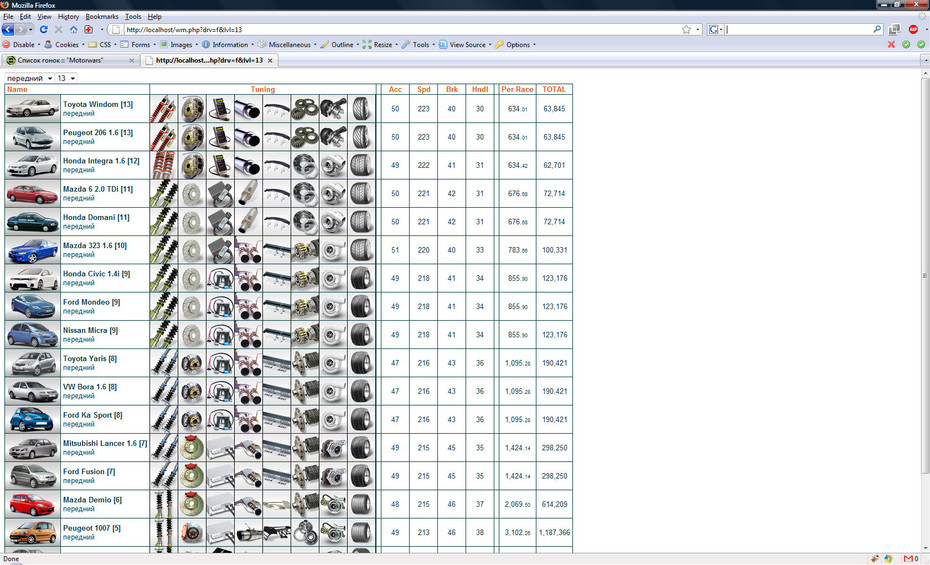The width and height of the screenshot is (930, 565).
Task: Click the turbo icon for VW Bora 1.6
Action: tap(333, 391)
